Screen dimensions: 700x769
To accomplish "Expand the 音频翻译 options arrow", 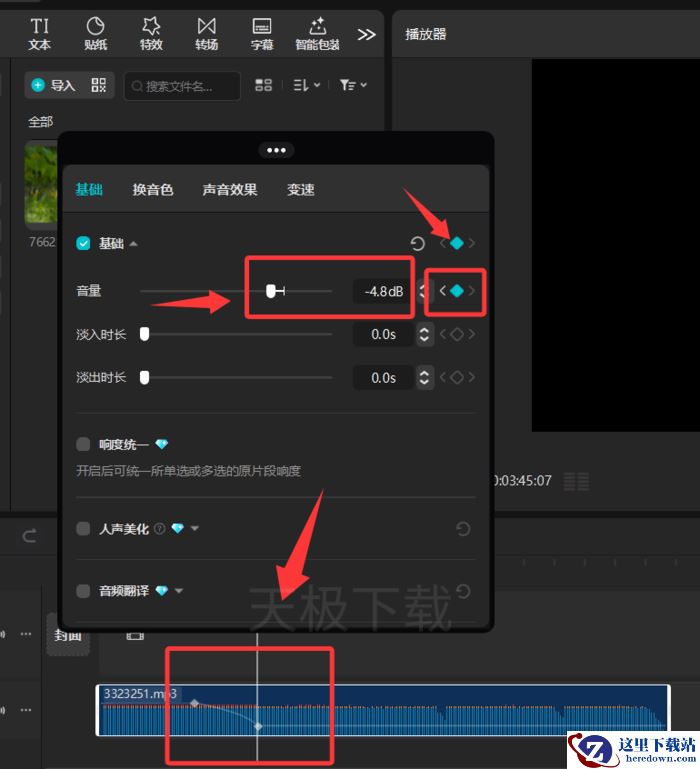I will 179,591.
